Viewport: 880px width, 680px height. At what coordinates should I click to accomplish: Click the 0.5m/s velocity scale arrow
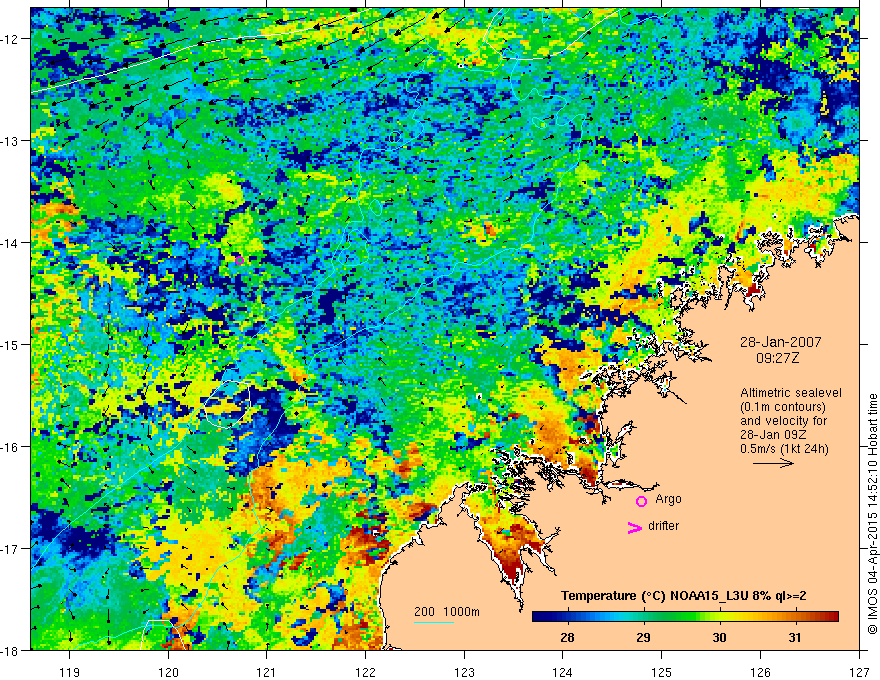(x=773, y=463)
